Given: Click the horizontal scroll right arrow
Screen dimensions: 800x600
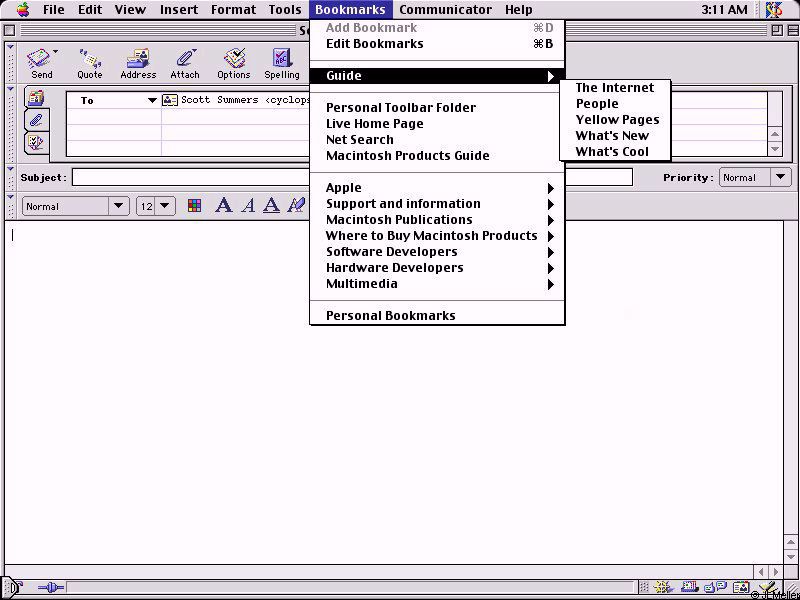Looking at the screenshot, I should point(776,572).
